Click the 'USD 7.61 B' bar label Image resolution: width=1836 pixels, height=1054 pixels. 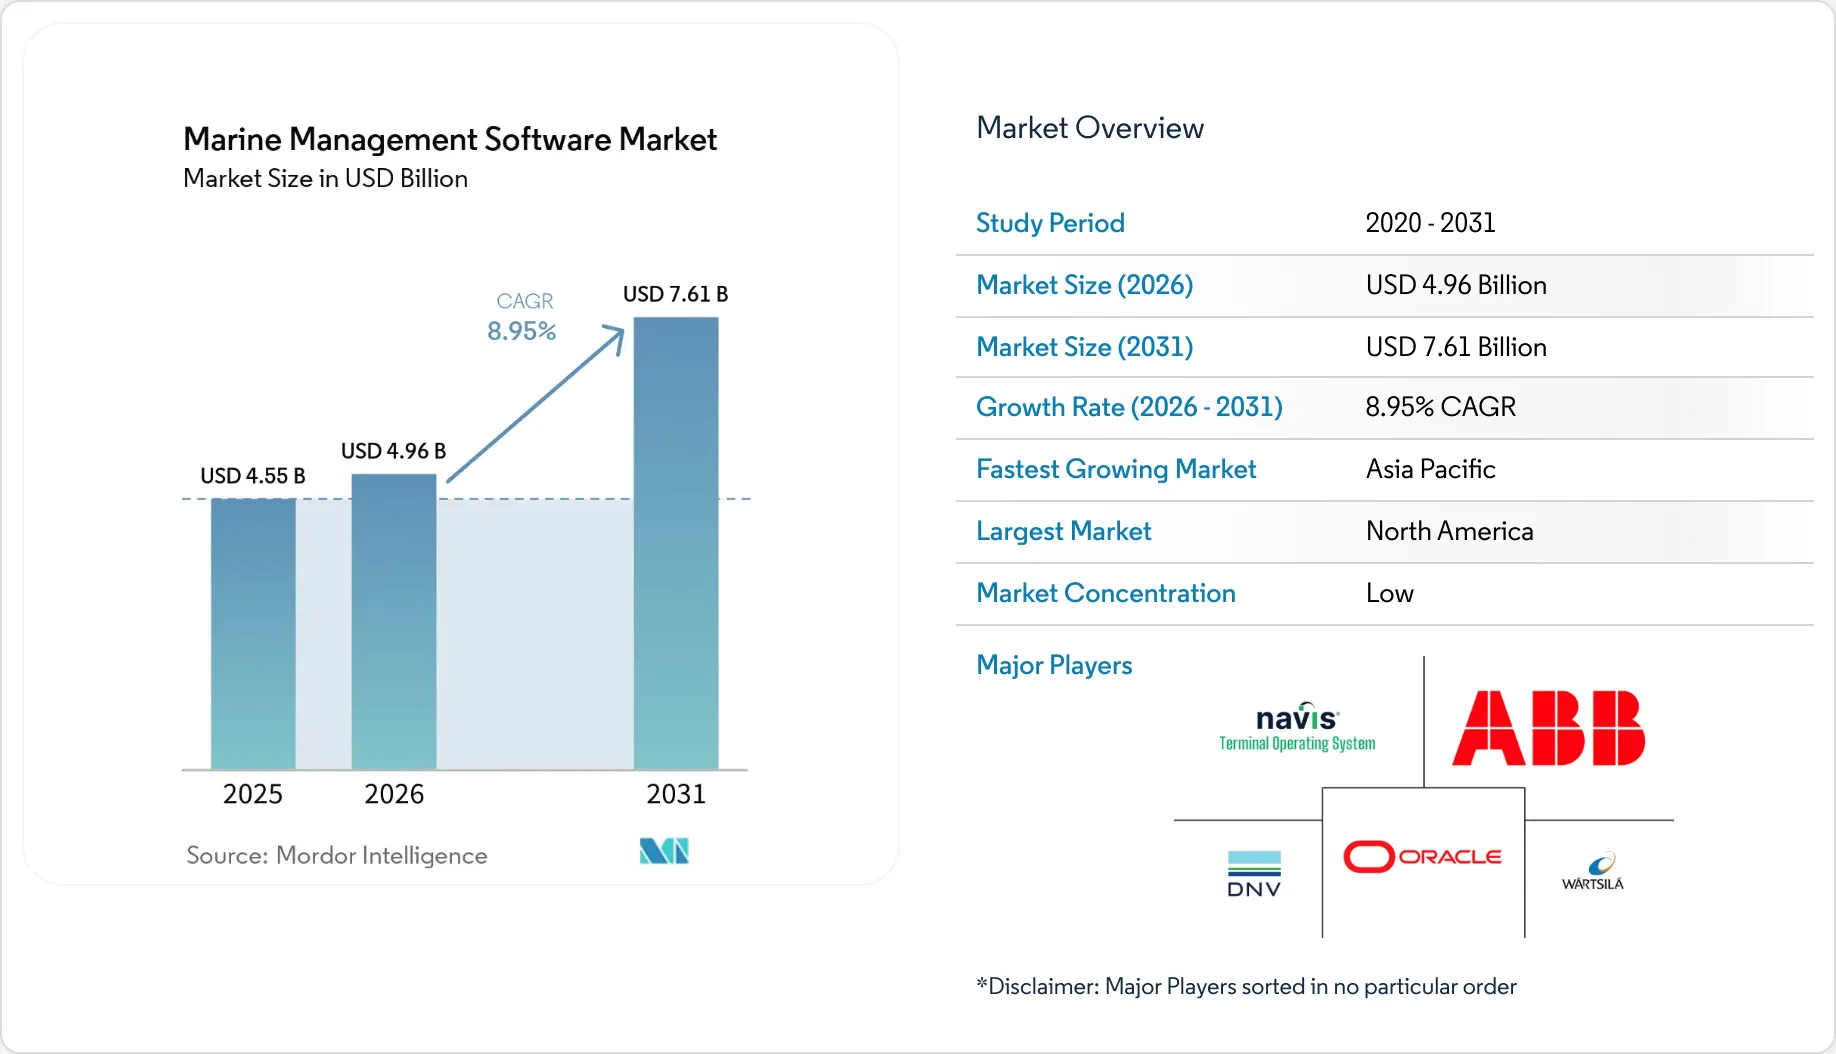pyautogui.click(x=676, y=294)
